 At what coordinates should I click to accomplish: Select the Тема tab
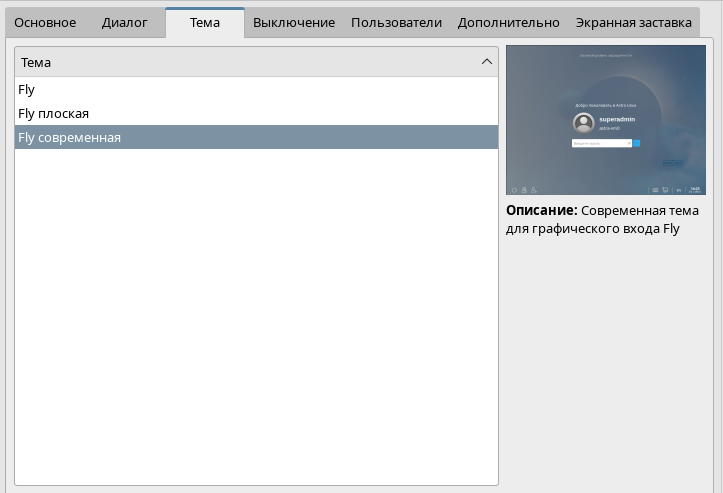(x=205, y=23)
